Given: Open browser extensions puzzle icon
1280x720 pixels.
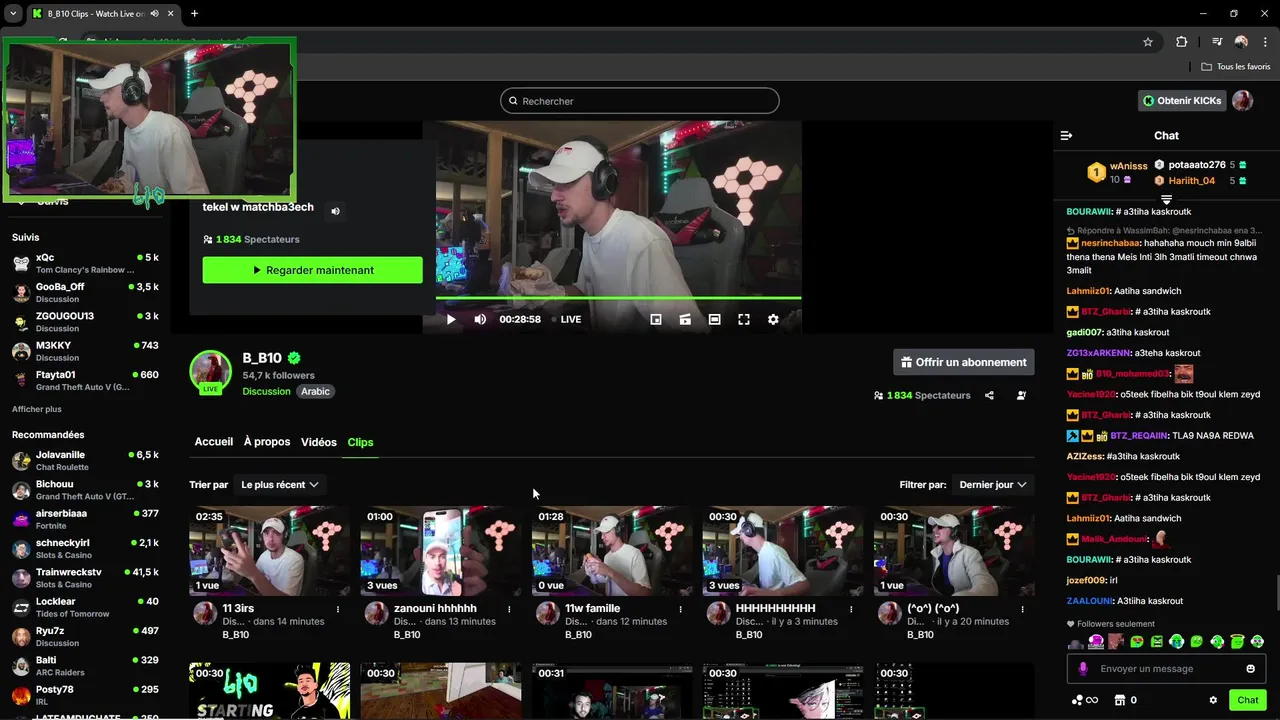Looking at the screenshot, I should click(x=1182, y=42).
